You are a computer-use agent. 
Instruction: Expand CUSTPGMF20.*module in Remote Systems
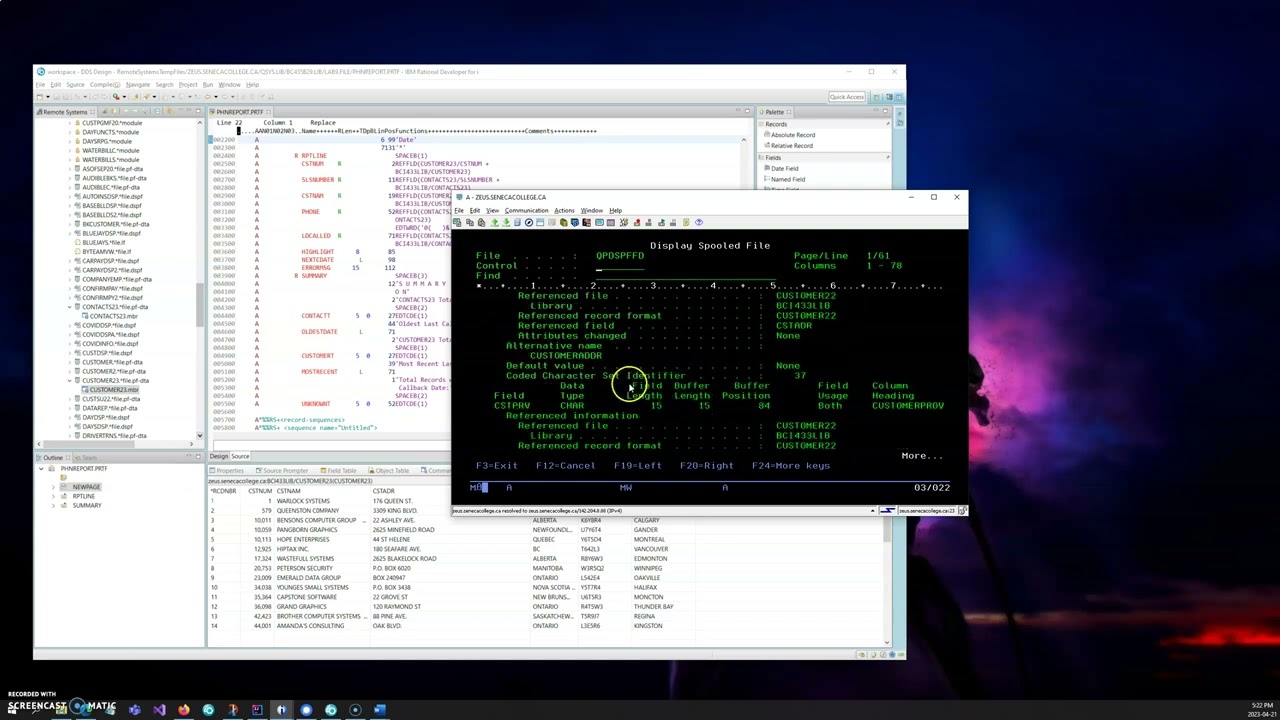tap(70, 122)
